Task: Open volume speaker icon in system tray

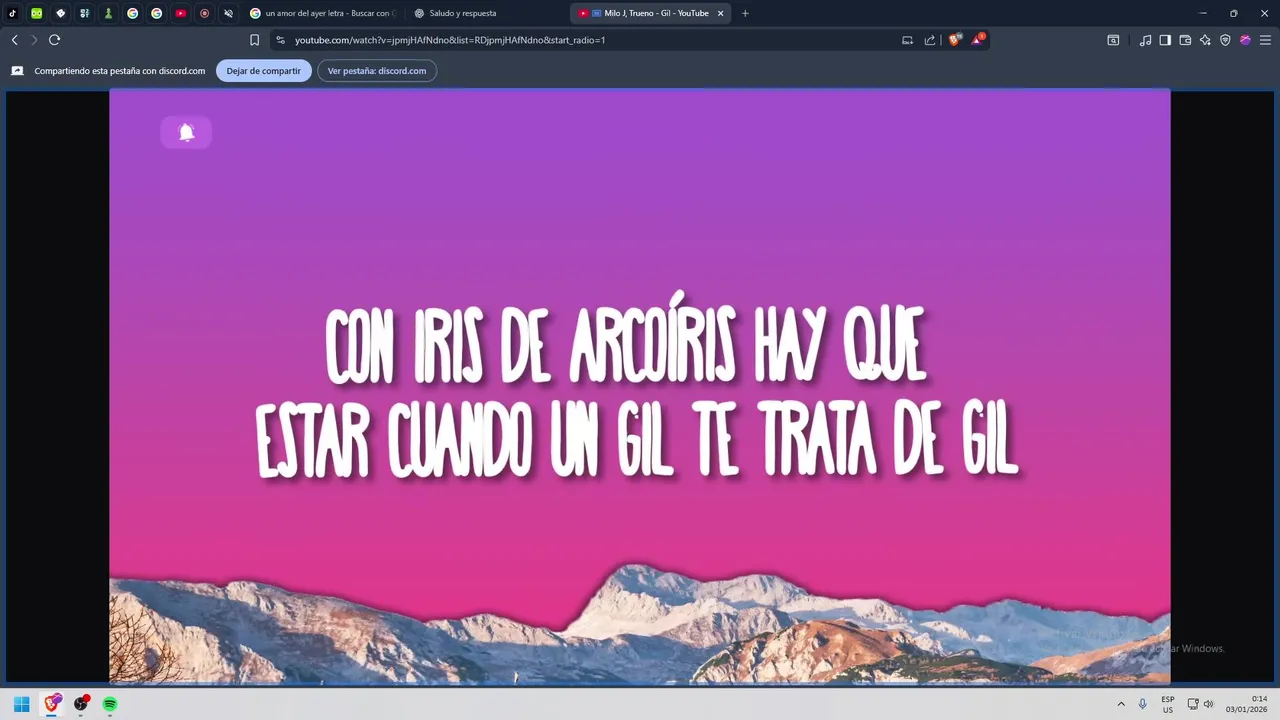Action: point(1208,704)
